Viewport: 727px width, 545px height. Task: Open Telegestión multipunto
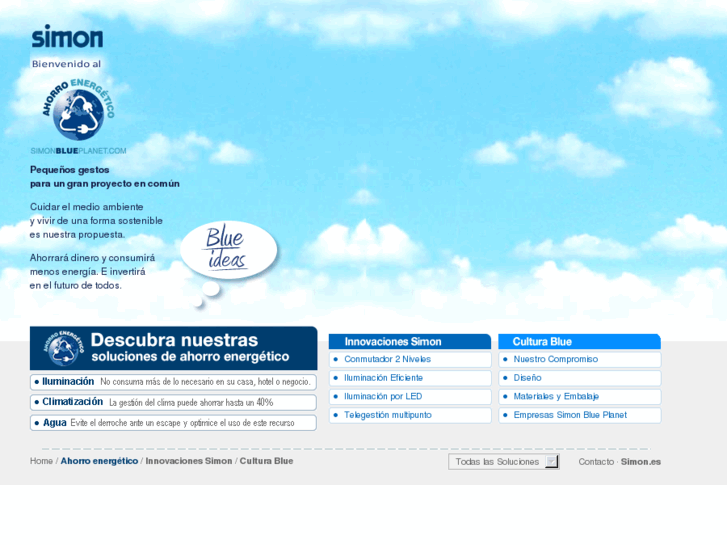coord(410,415)
